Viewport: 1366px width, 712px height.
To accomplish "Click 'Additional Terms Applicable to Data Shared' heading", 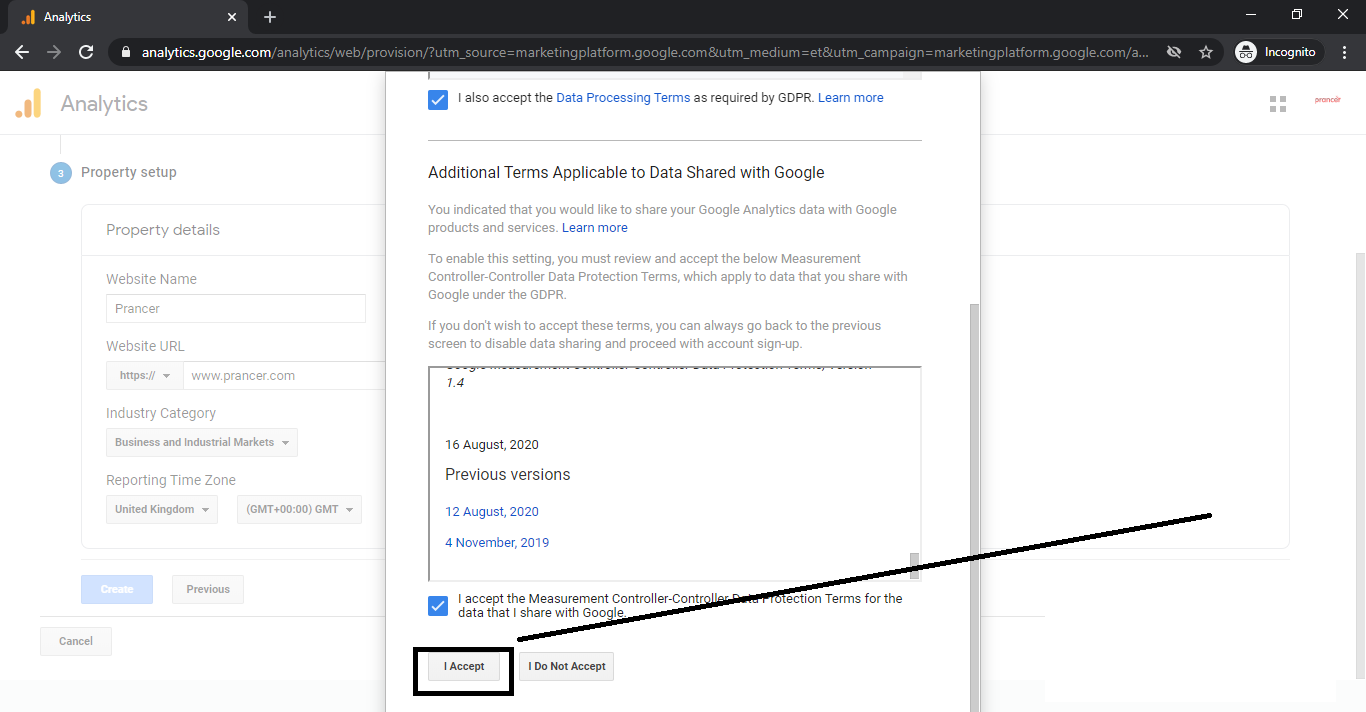I will tap(626, 172).
